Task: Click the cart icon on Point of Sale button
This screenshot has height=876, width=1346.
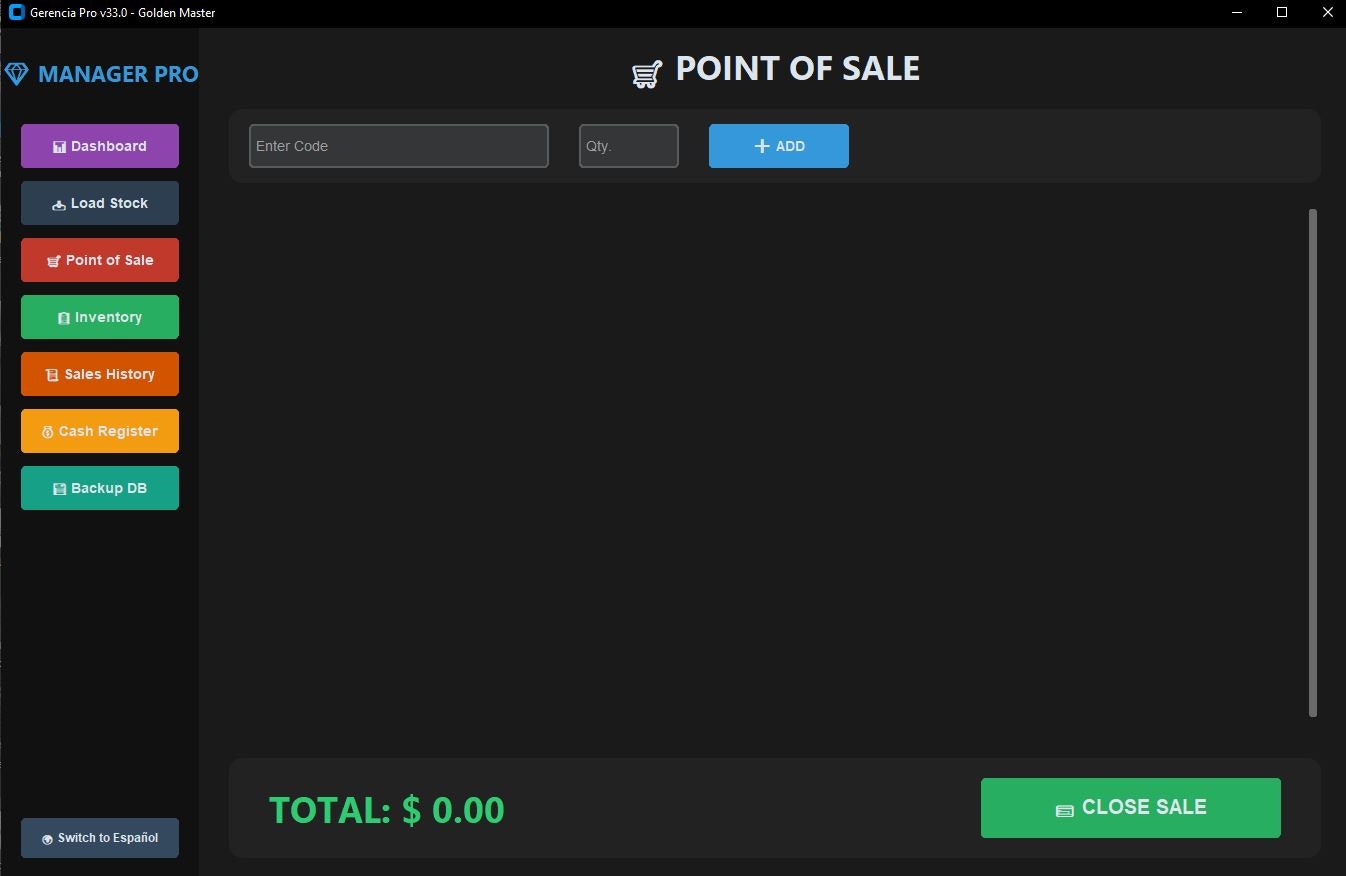Action: (x=51, y=260)
